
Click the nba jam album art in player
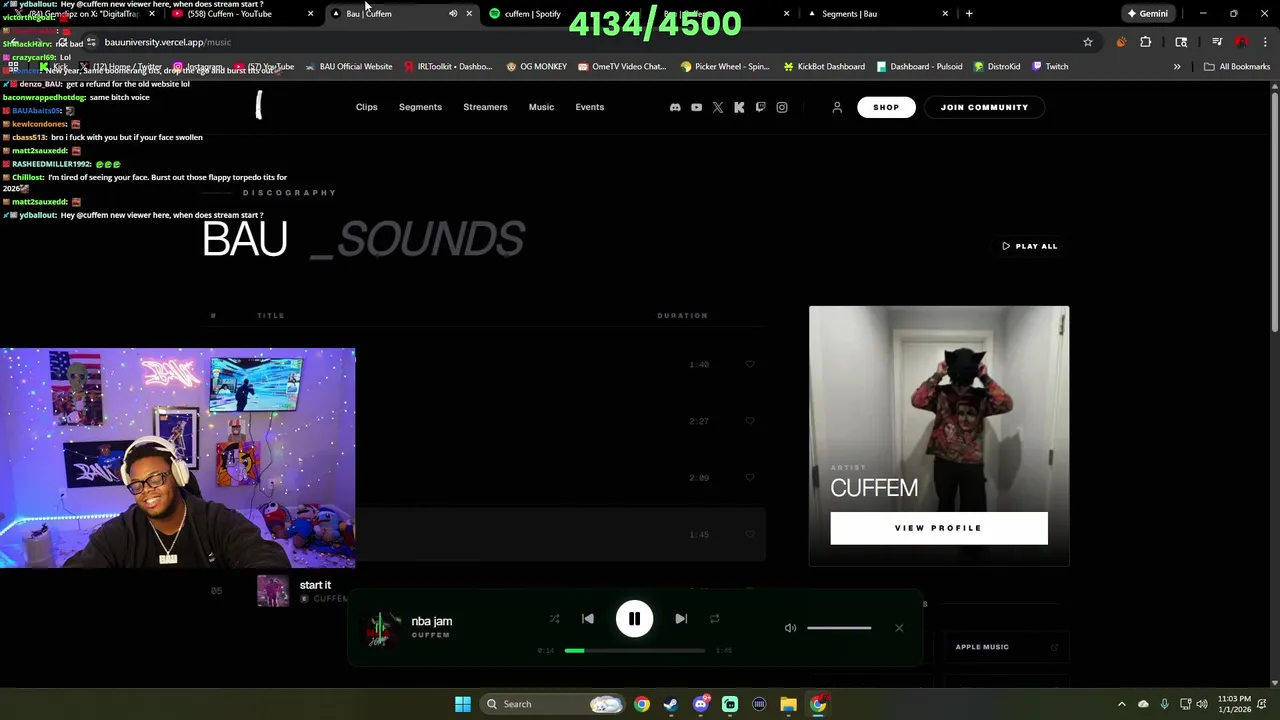coord(381,627)
